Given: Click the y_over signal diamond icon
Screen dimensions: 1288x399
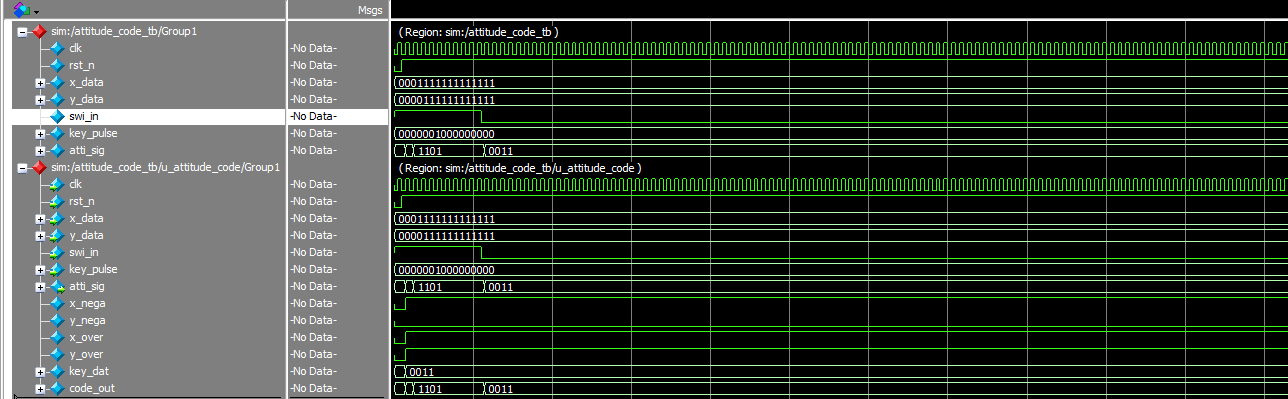Looking at the screenshot, I should [x=57, y=354].
